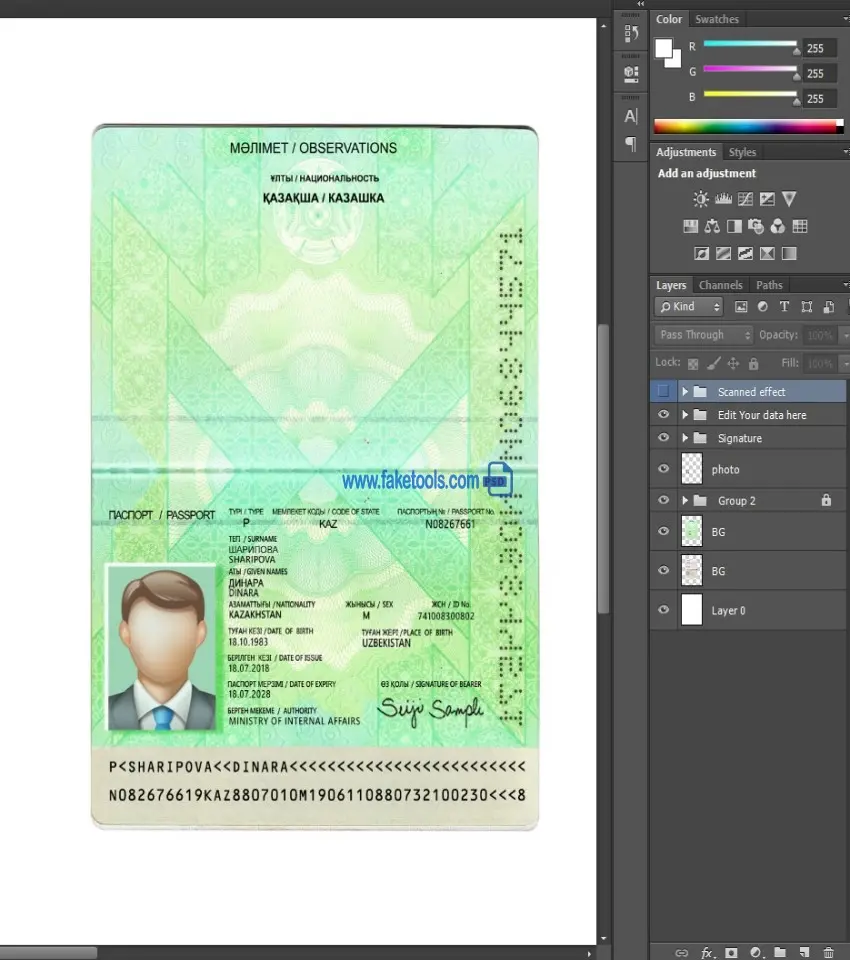This screenshot has height=960, width=850.
Task: Open the Kind filter dropdown
Action: pyautogui.click(x=689, y=307)
